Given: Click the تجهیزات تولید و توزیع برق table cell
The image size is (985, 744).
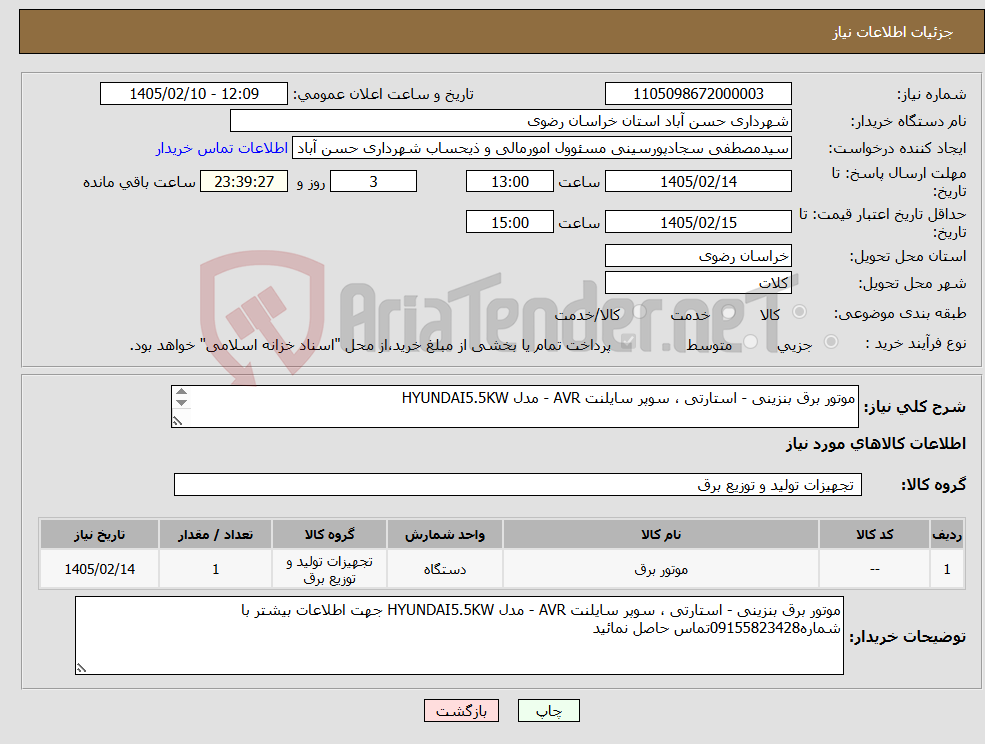Looking at the screenshot, I should (x=329, y=569).
